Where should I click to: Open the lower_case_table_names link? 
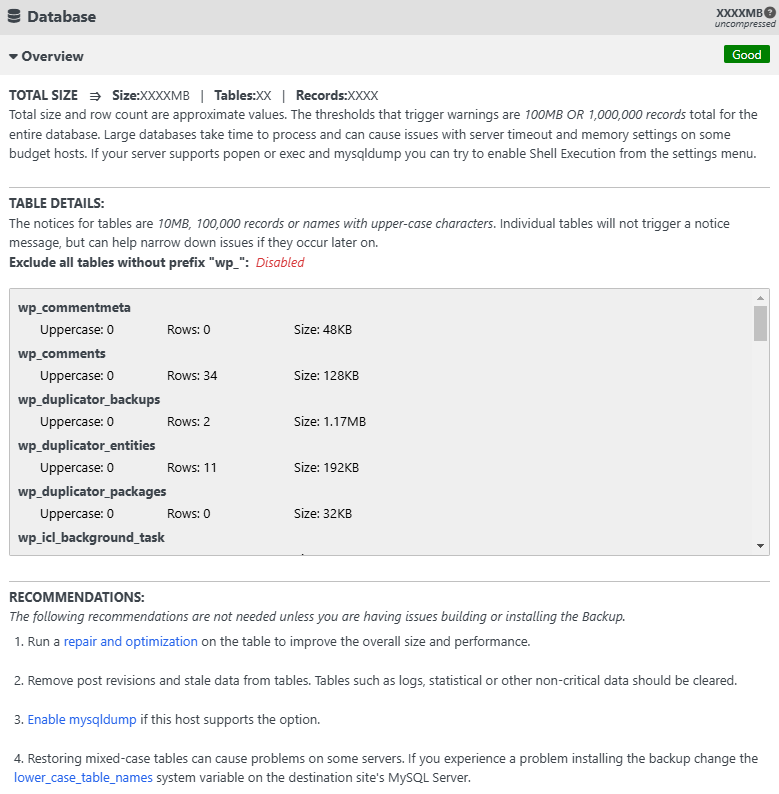pos(83,777)
